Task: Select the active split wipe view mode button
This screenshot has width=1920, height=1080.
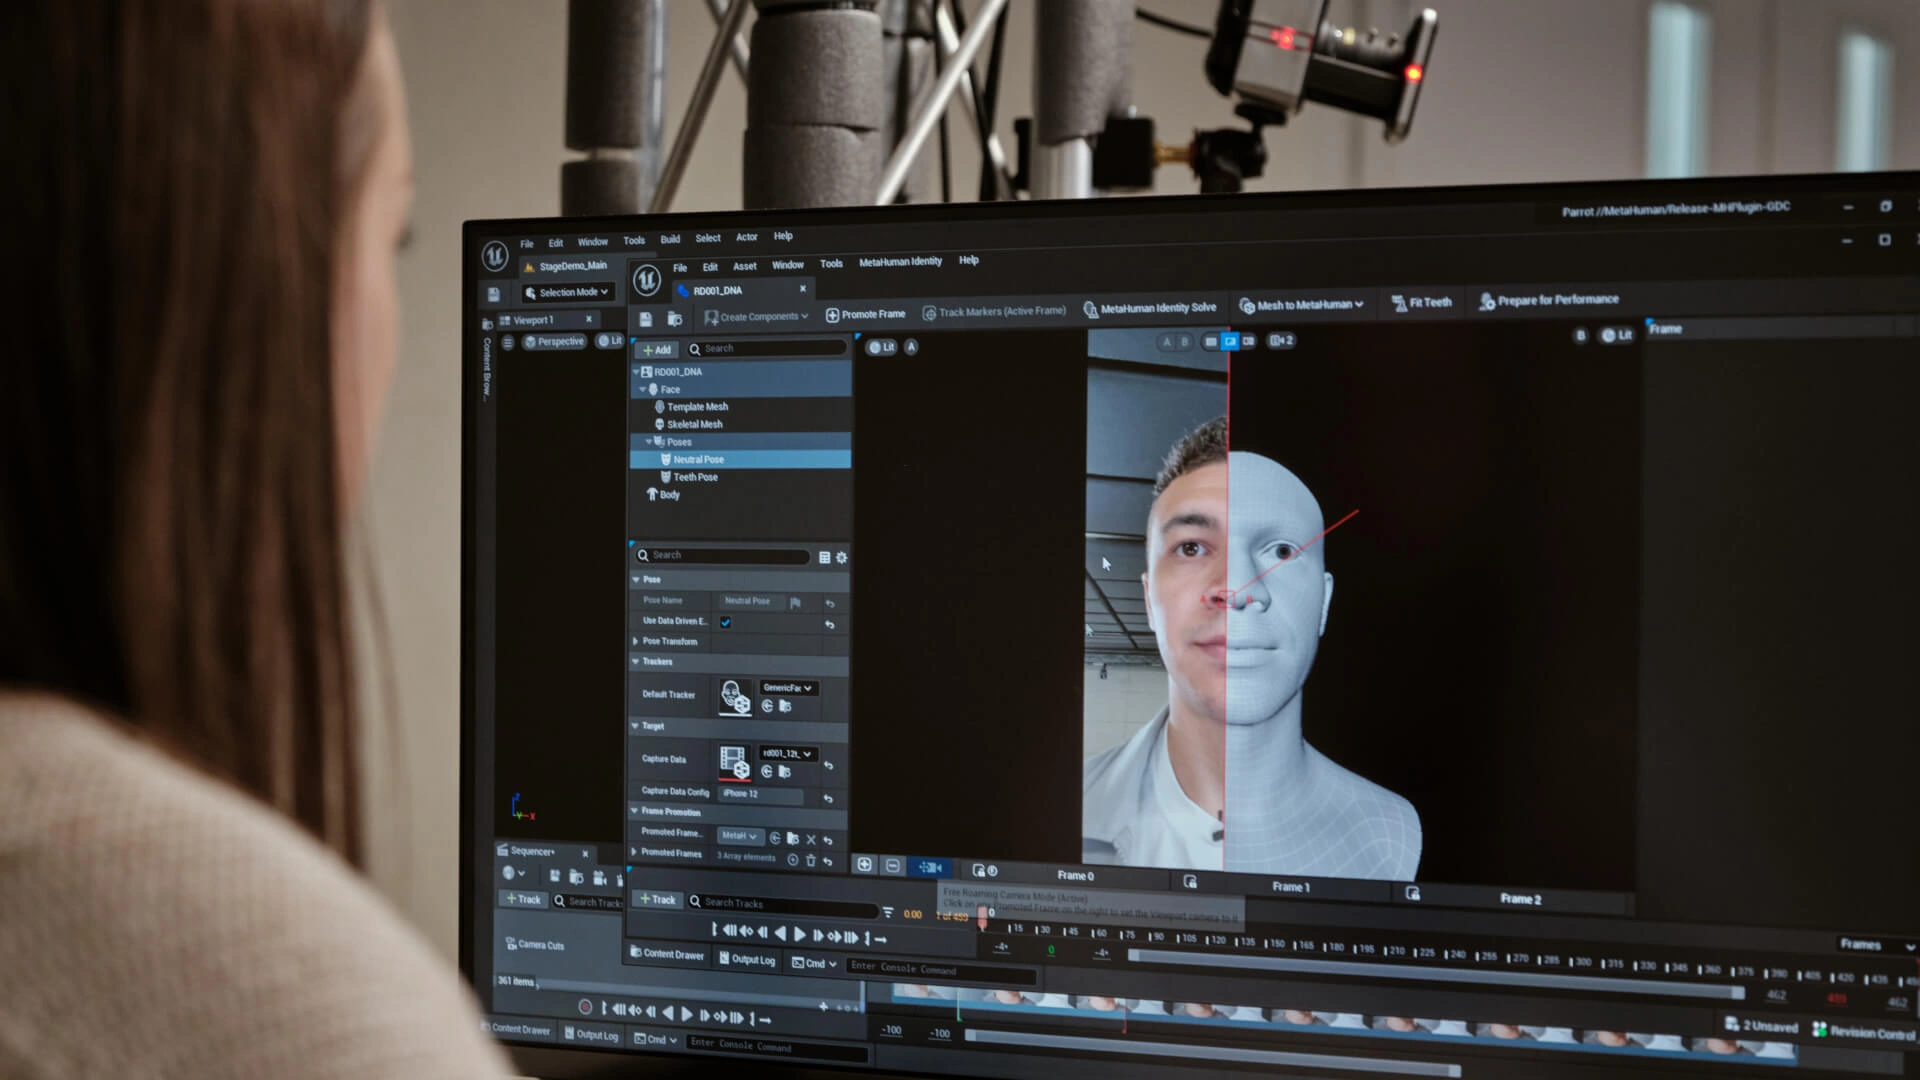Action: [1230, 342]
